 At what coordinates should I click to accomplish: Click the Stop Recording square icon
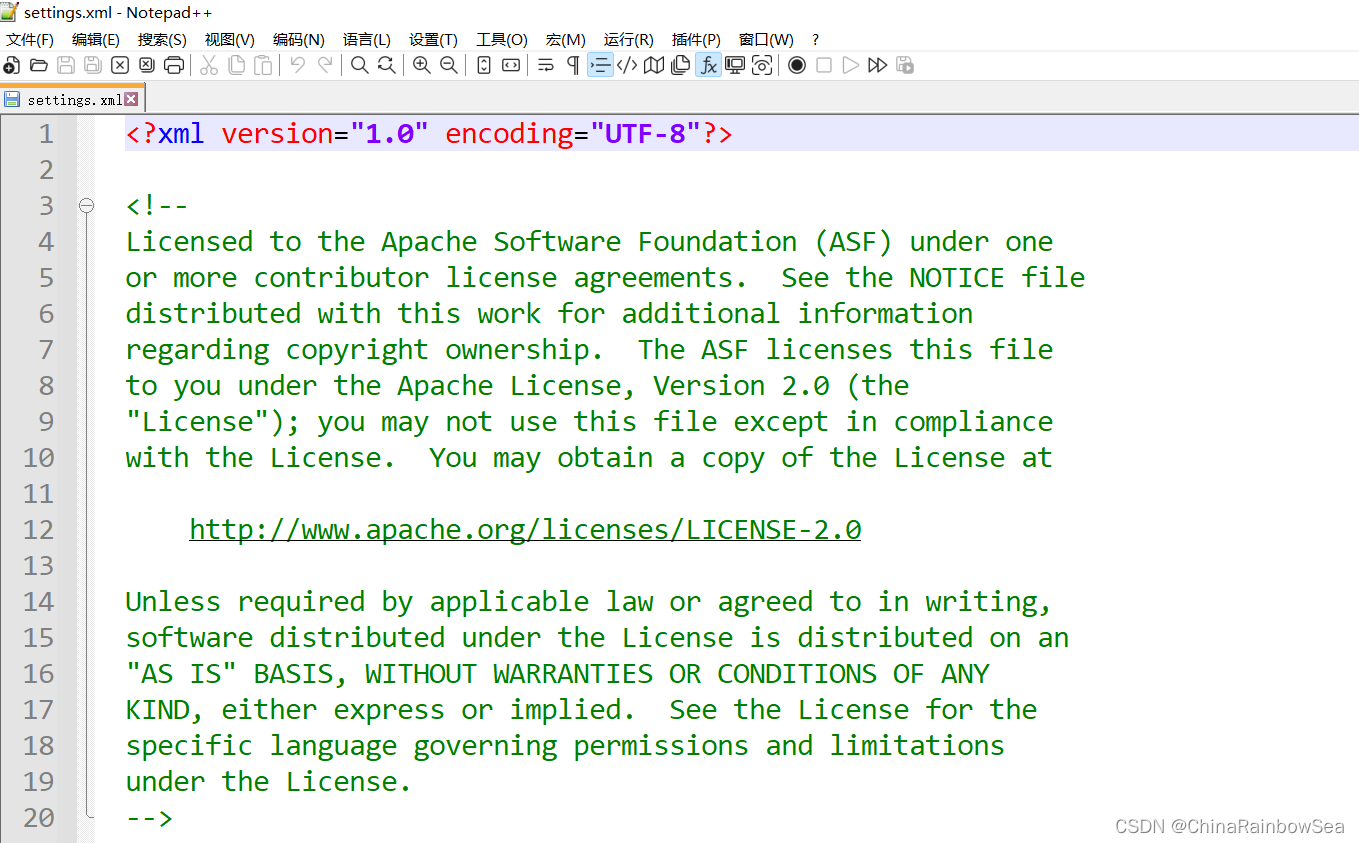pos(824,65)
